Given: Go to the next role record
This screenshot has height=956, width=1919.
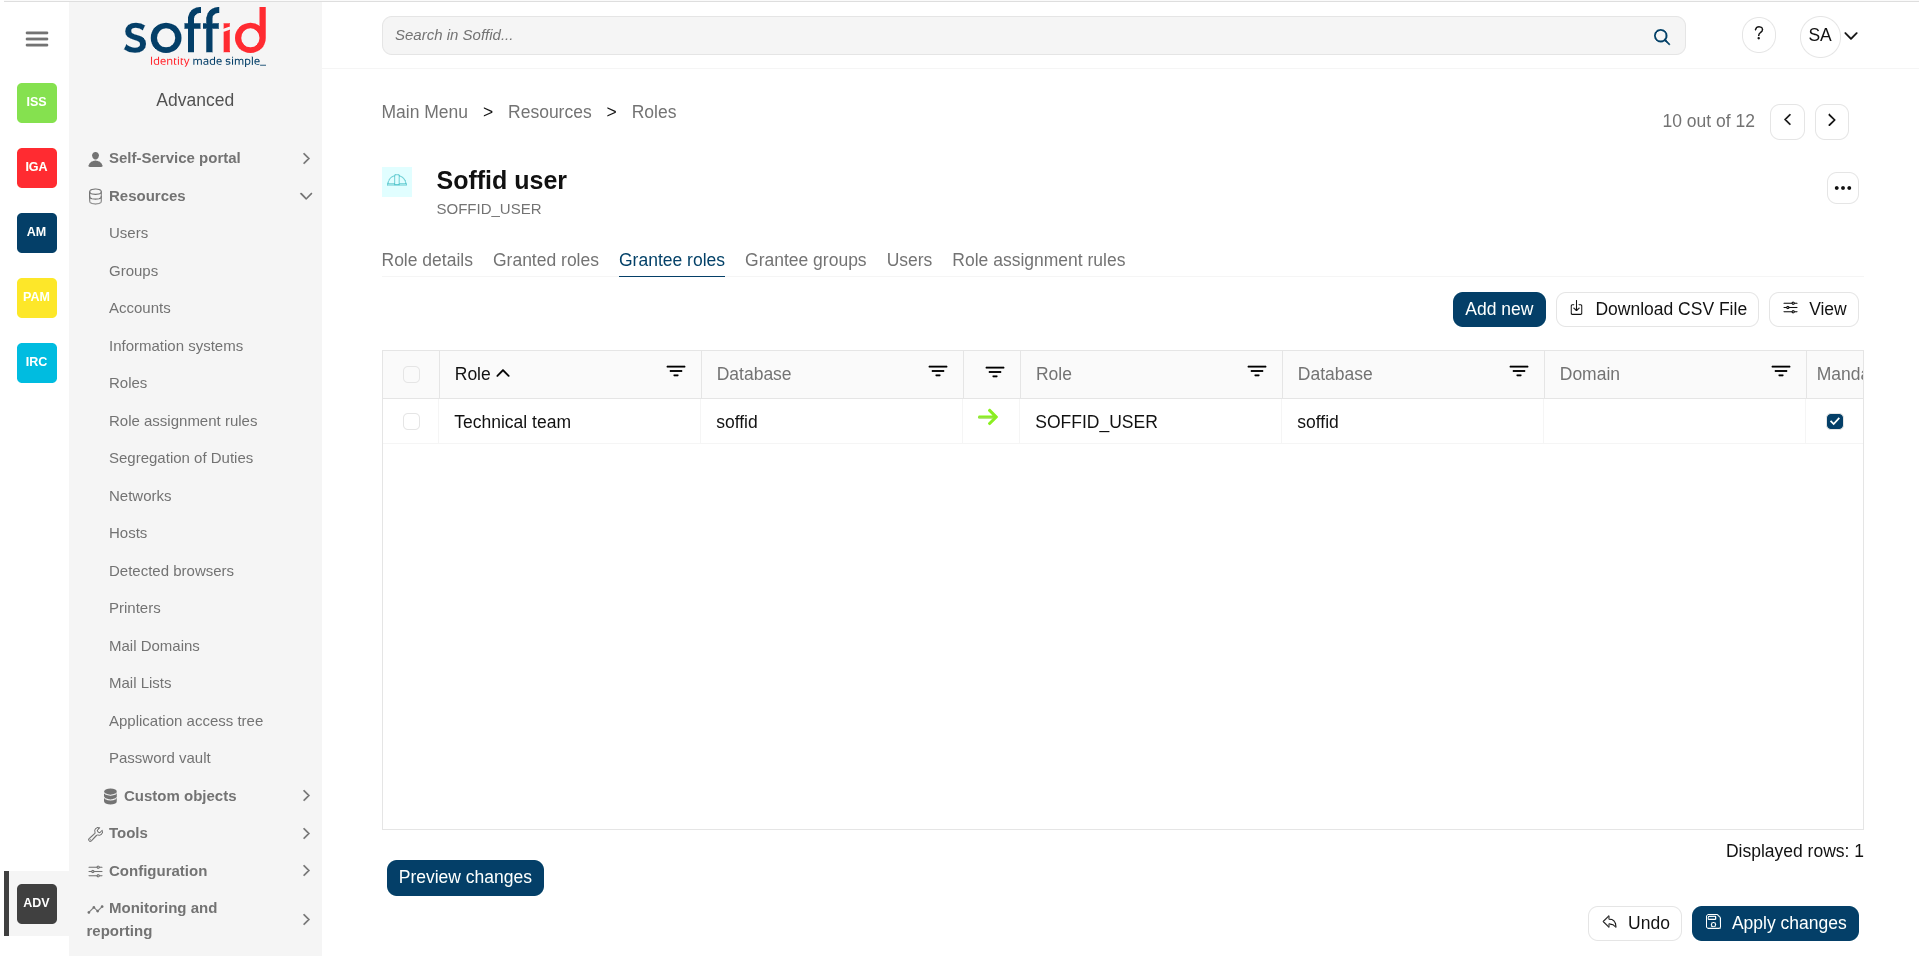Looking at the screenshot, I should click(x=1831, y=121).
